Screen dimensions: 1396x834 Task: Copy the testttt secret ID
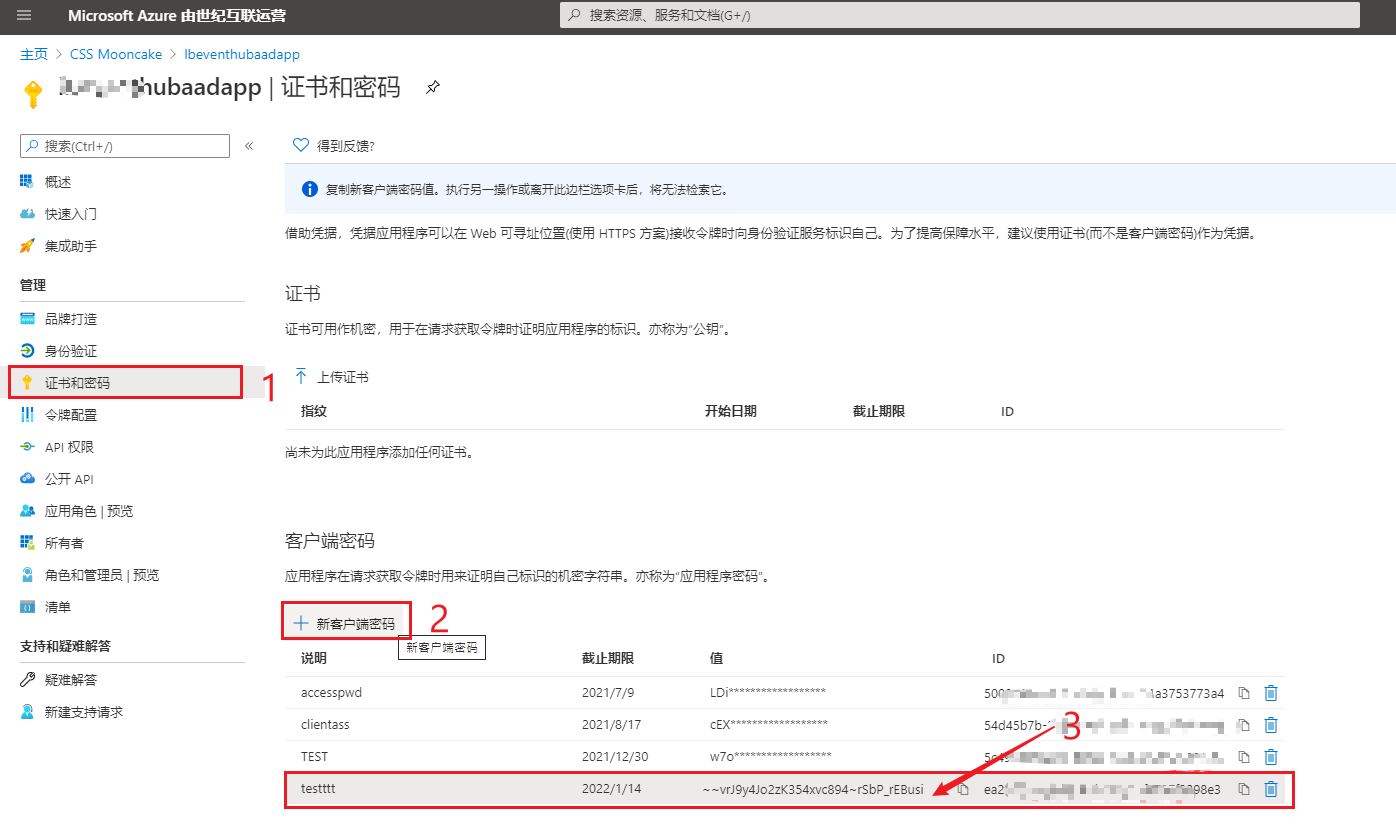(1244, 789)
